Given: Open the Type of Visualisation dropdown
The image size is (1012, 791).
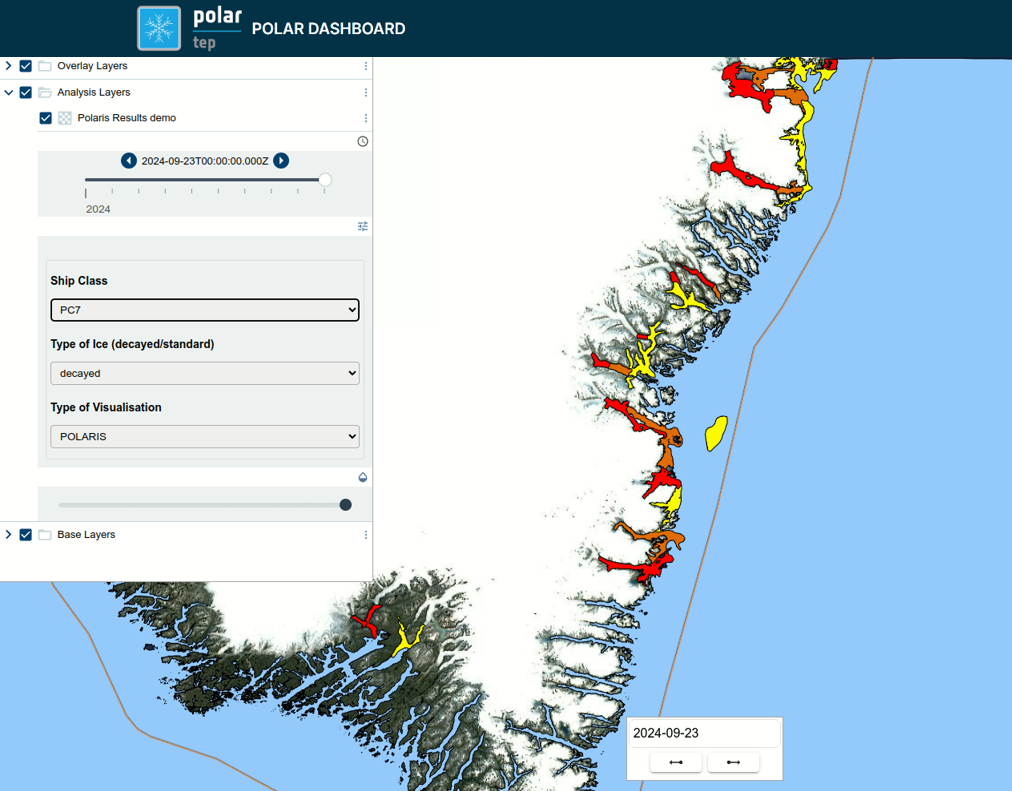Looking at the screenshot, I should tap(205, 437).
